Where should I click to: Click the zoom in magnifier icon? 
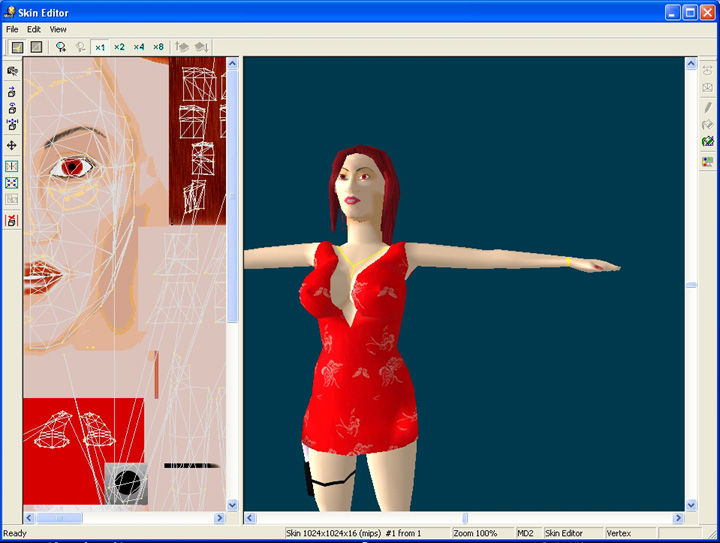(x=61, y=47)
